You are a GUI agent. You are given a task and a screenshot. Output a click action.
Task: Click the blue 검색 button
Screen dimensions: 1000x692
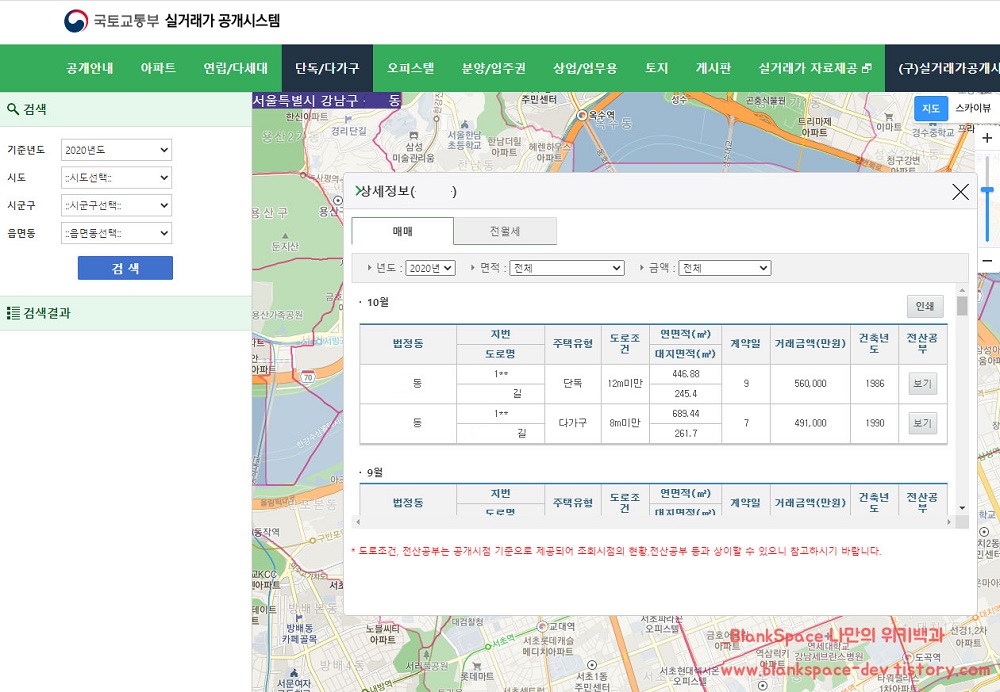(x=126, y=269)
